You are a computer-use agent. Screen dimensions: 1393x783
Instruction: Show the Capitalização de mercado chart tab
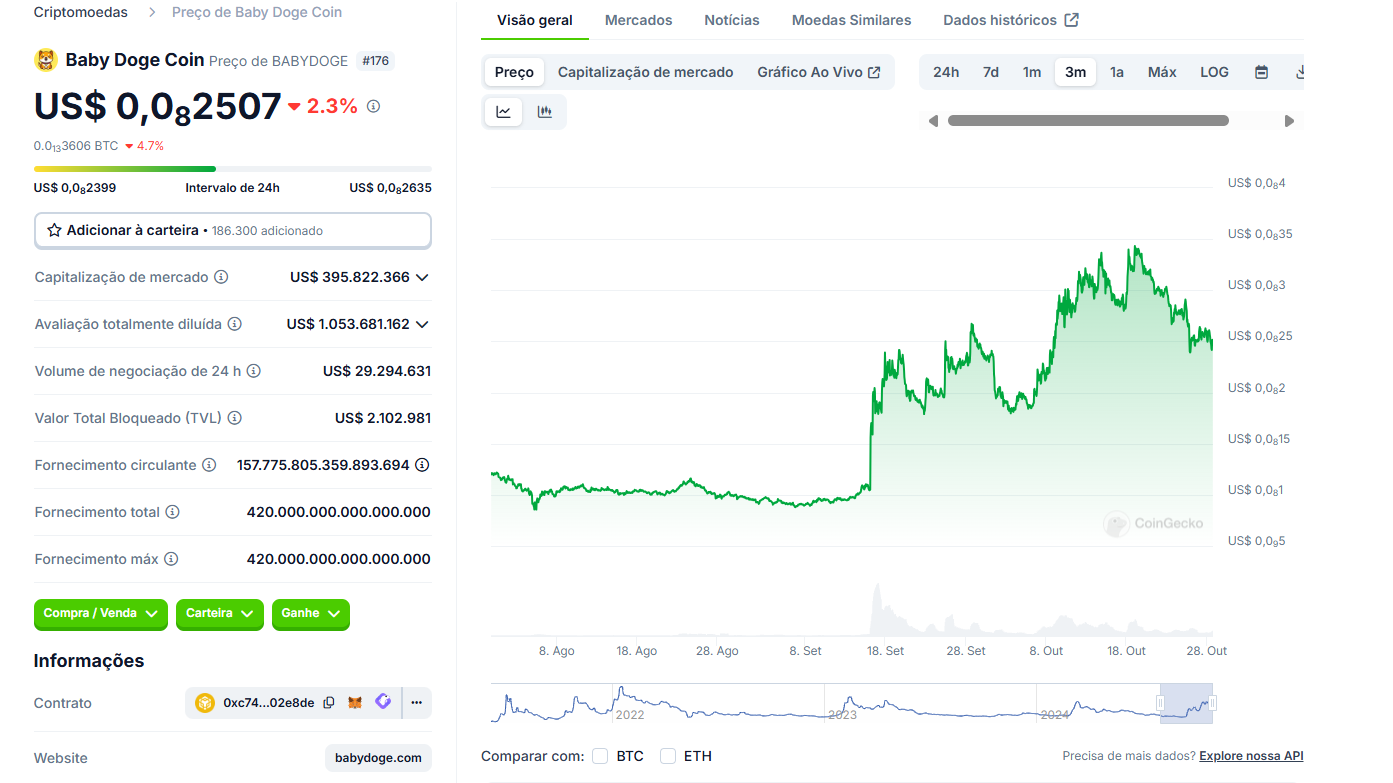pos(646,72)
